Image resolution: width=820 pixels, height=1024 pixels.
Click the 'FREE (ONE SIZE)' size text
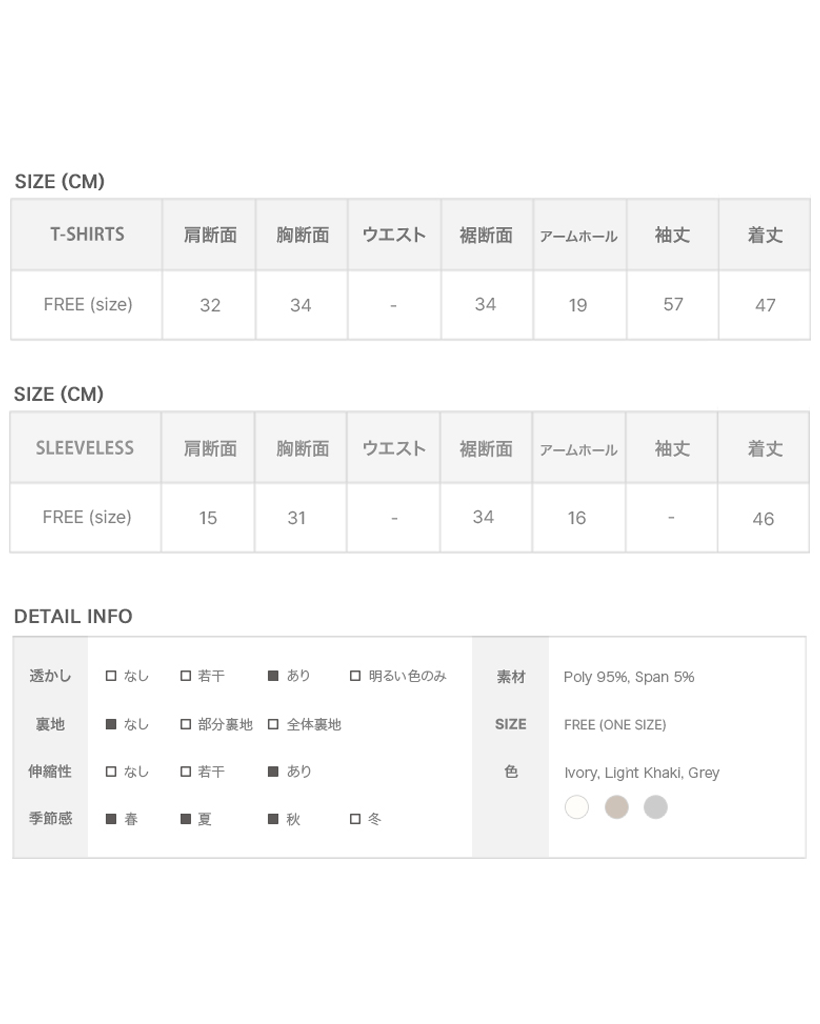tap(614, 725)
